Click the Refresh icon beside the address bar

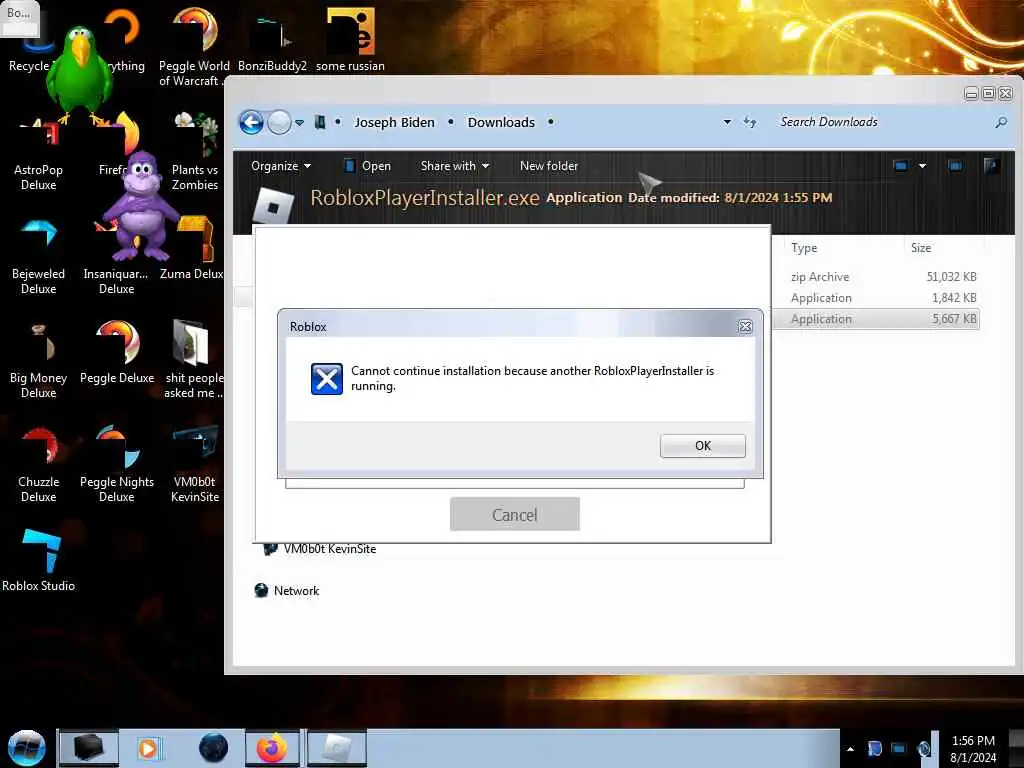750,122
